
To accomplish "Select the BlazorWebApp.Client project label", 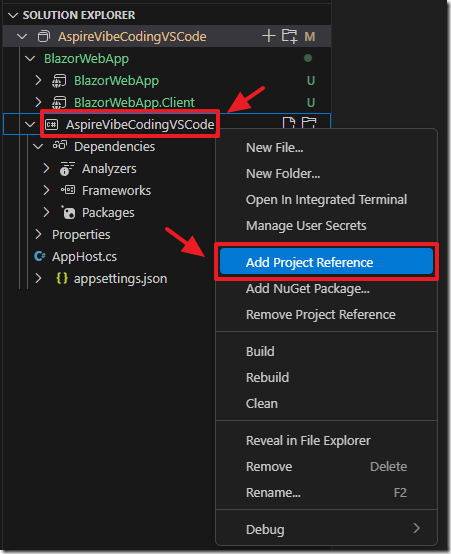I will tap(134, 102).
